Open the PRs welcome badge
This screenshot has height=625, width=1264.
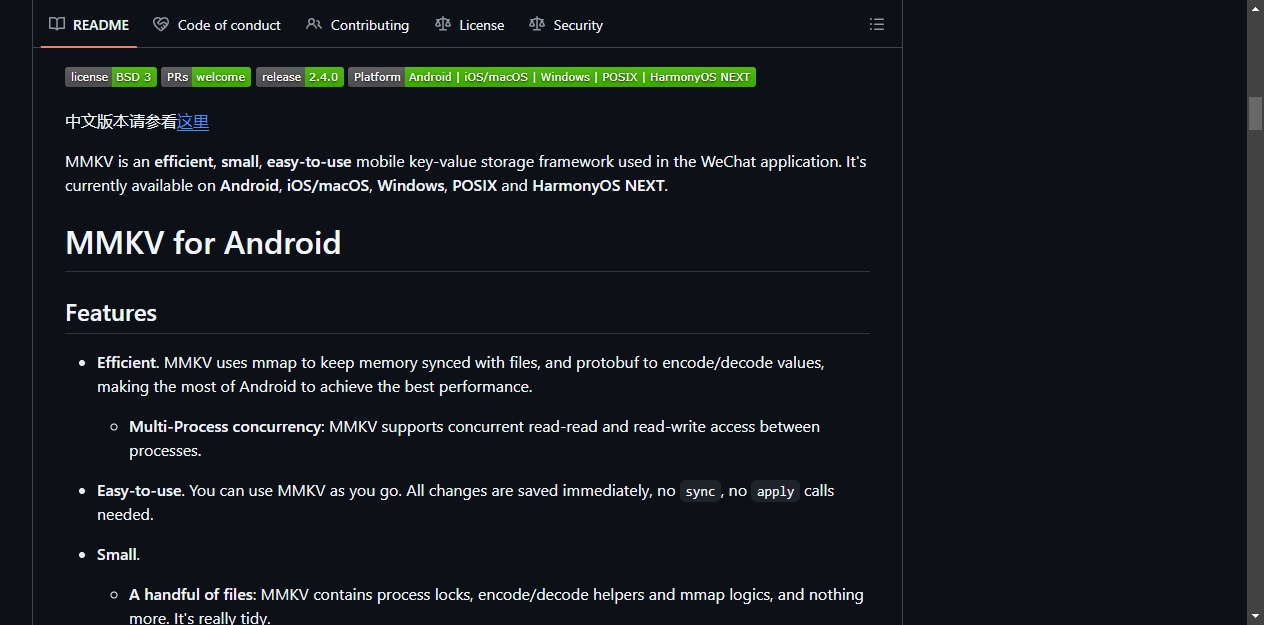[206, 77]
